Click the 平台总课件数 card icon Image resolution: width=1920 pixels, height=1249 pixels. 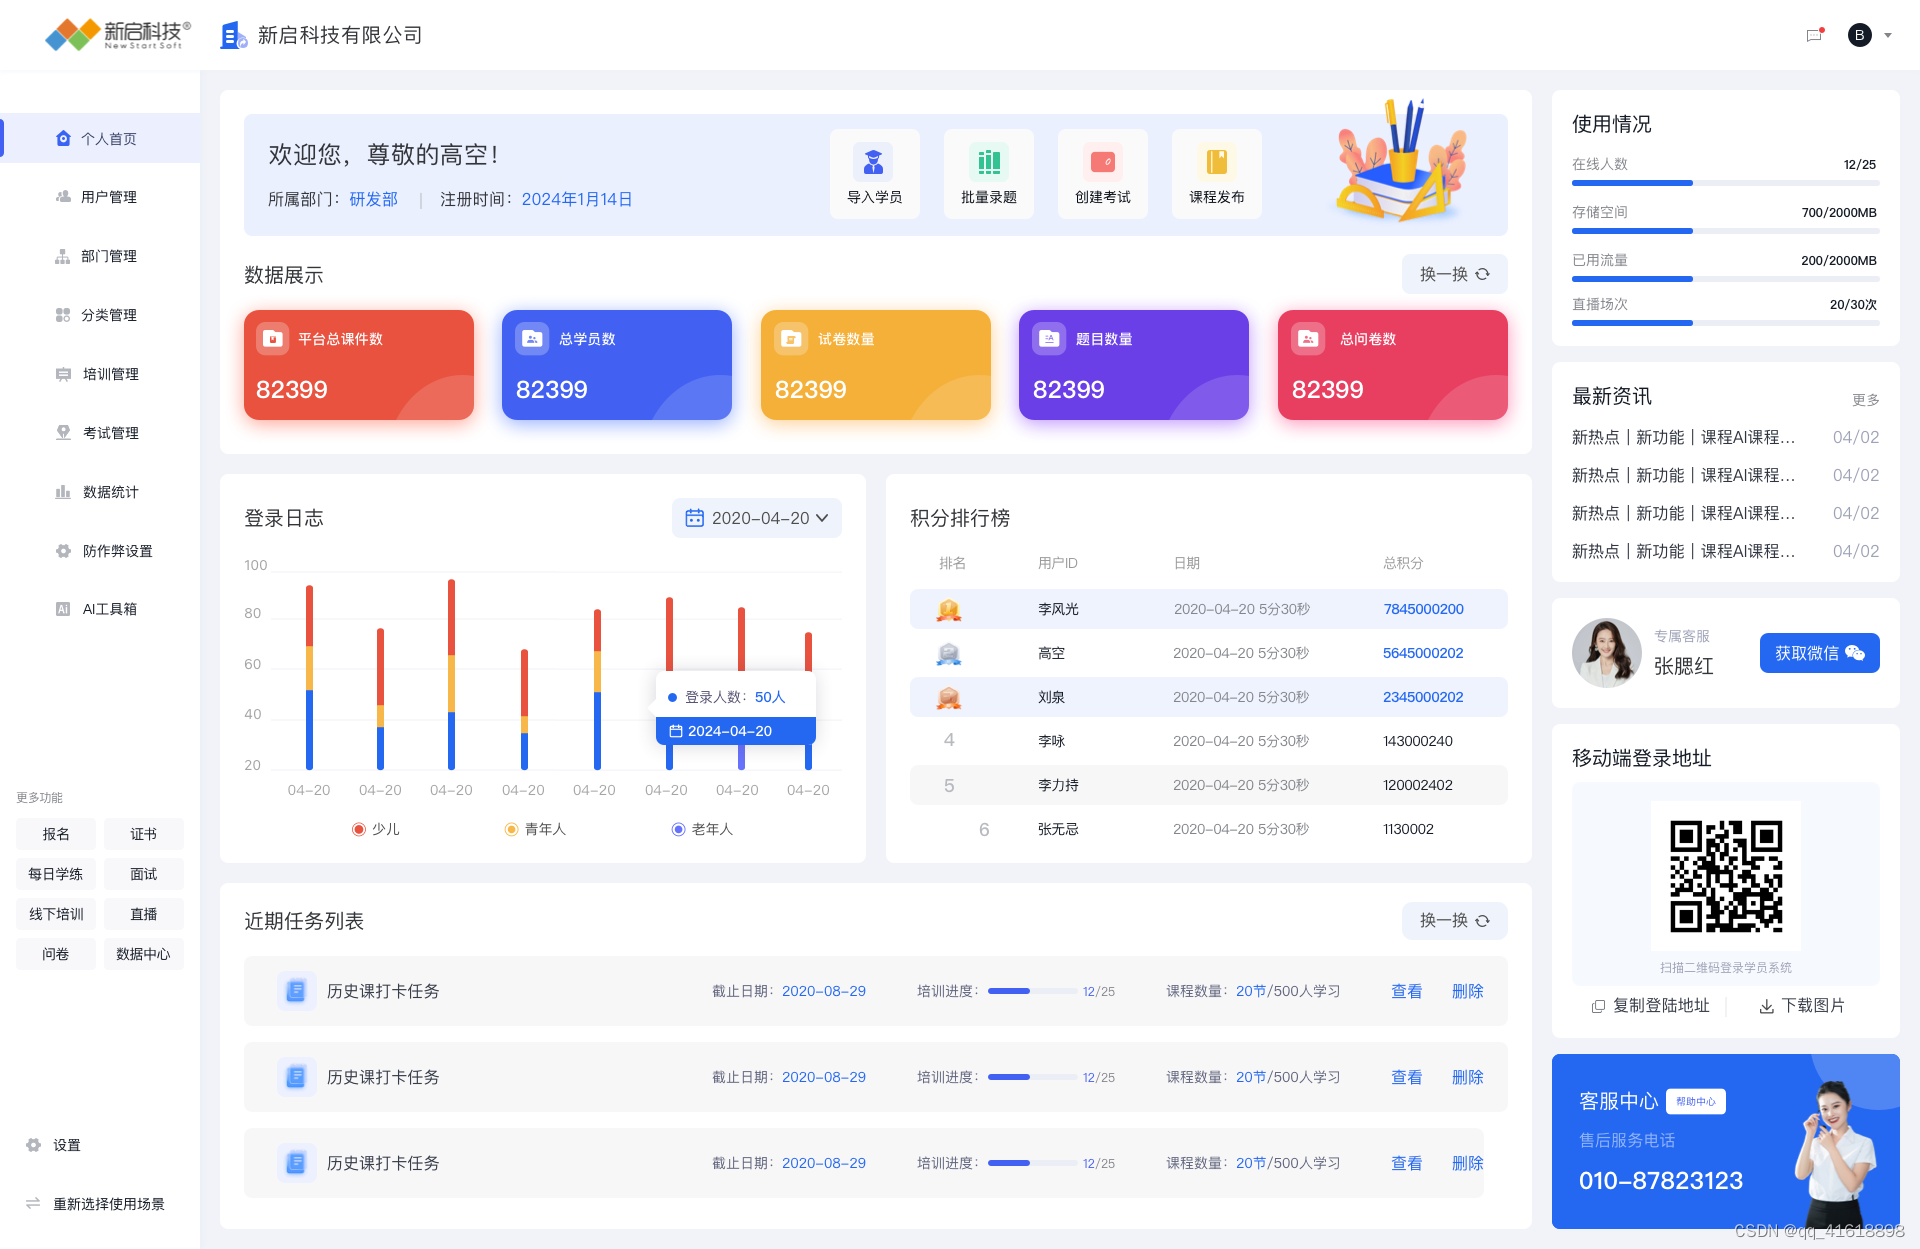(273, 338)
